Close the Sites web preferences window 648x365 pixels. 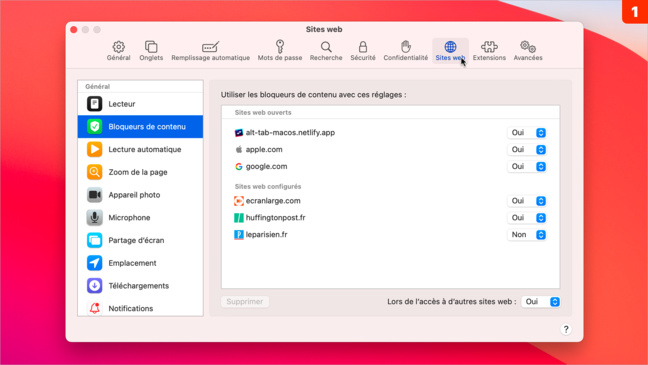click(x=74, y=30)
